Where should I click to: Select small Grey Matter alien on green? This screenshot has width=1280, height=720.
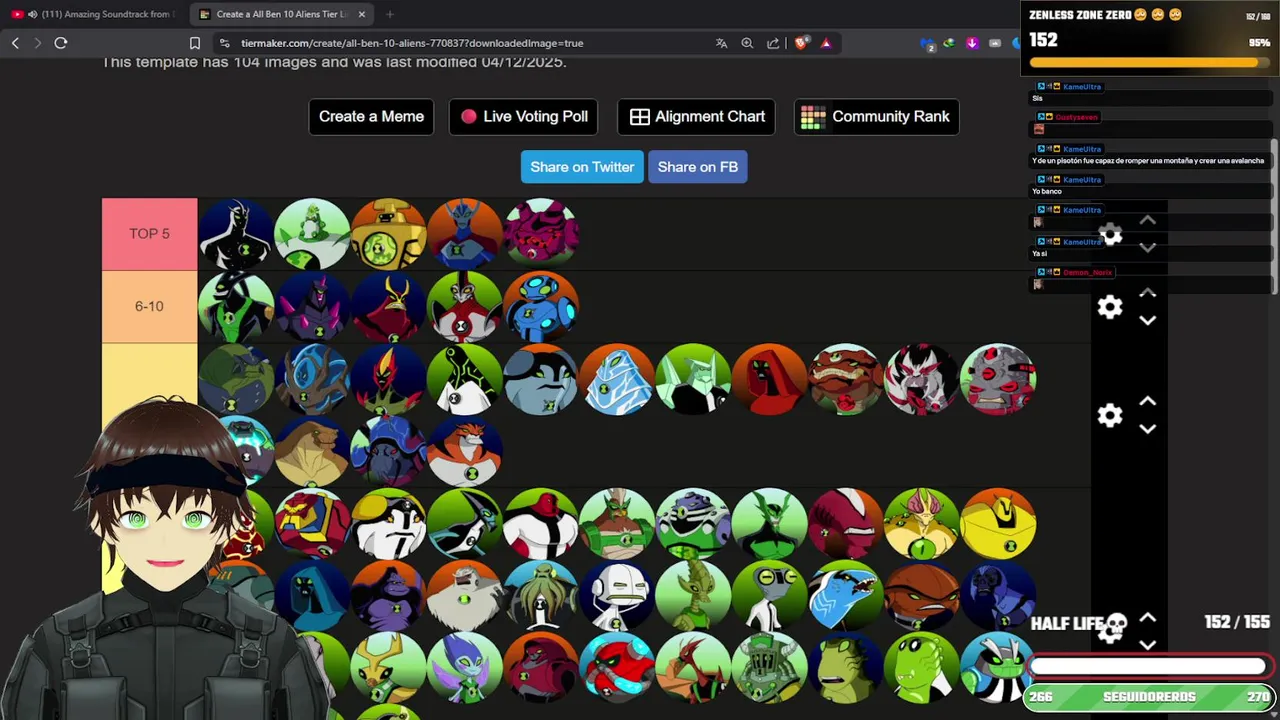769,597
